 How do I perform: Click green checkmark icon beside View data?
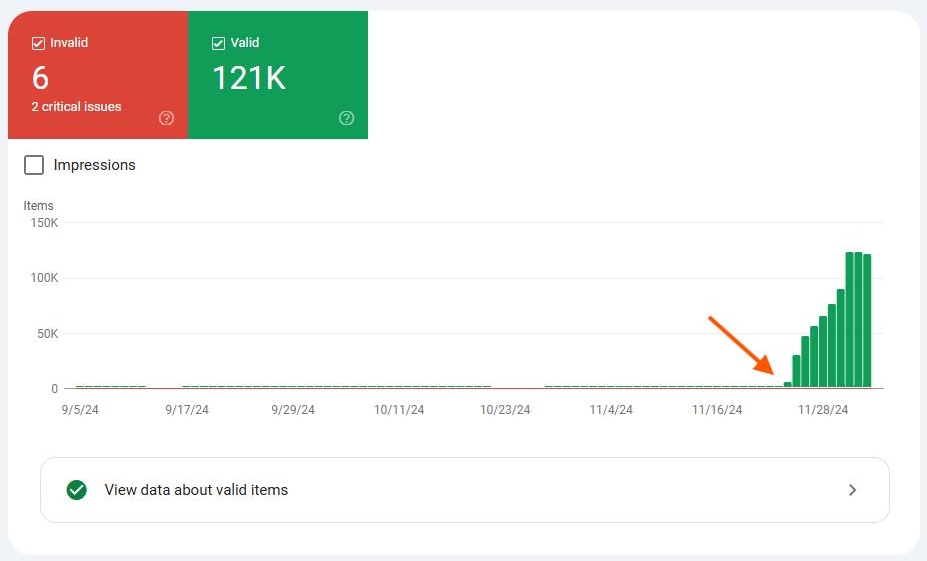click(76, 490)
